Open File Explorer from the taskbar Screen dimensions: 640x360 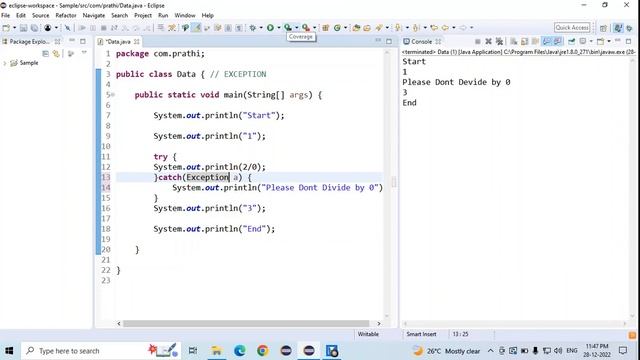pos(216,351)
